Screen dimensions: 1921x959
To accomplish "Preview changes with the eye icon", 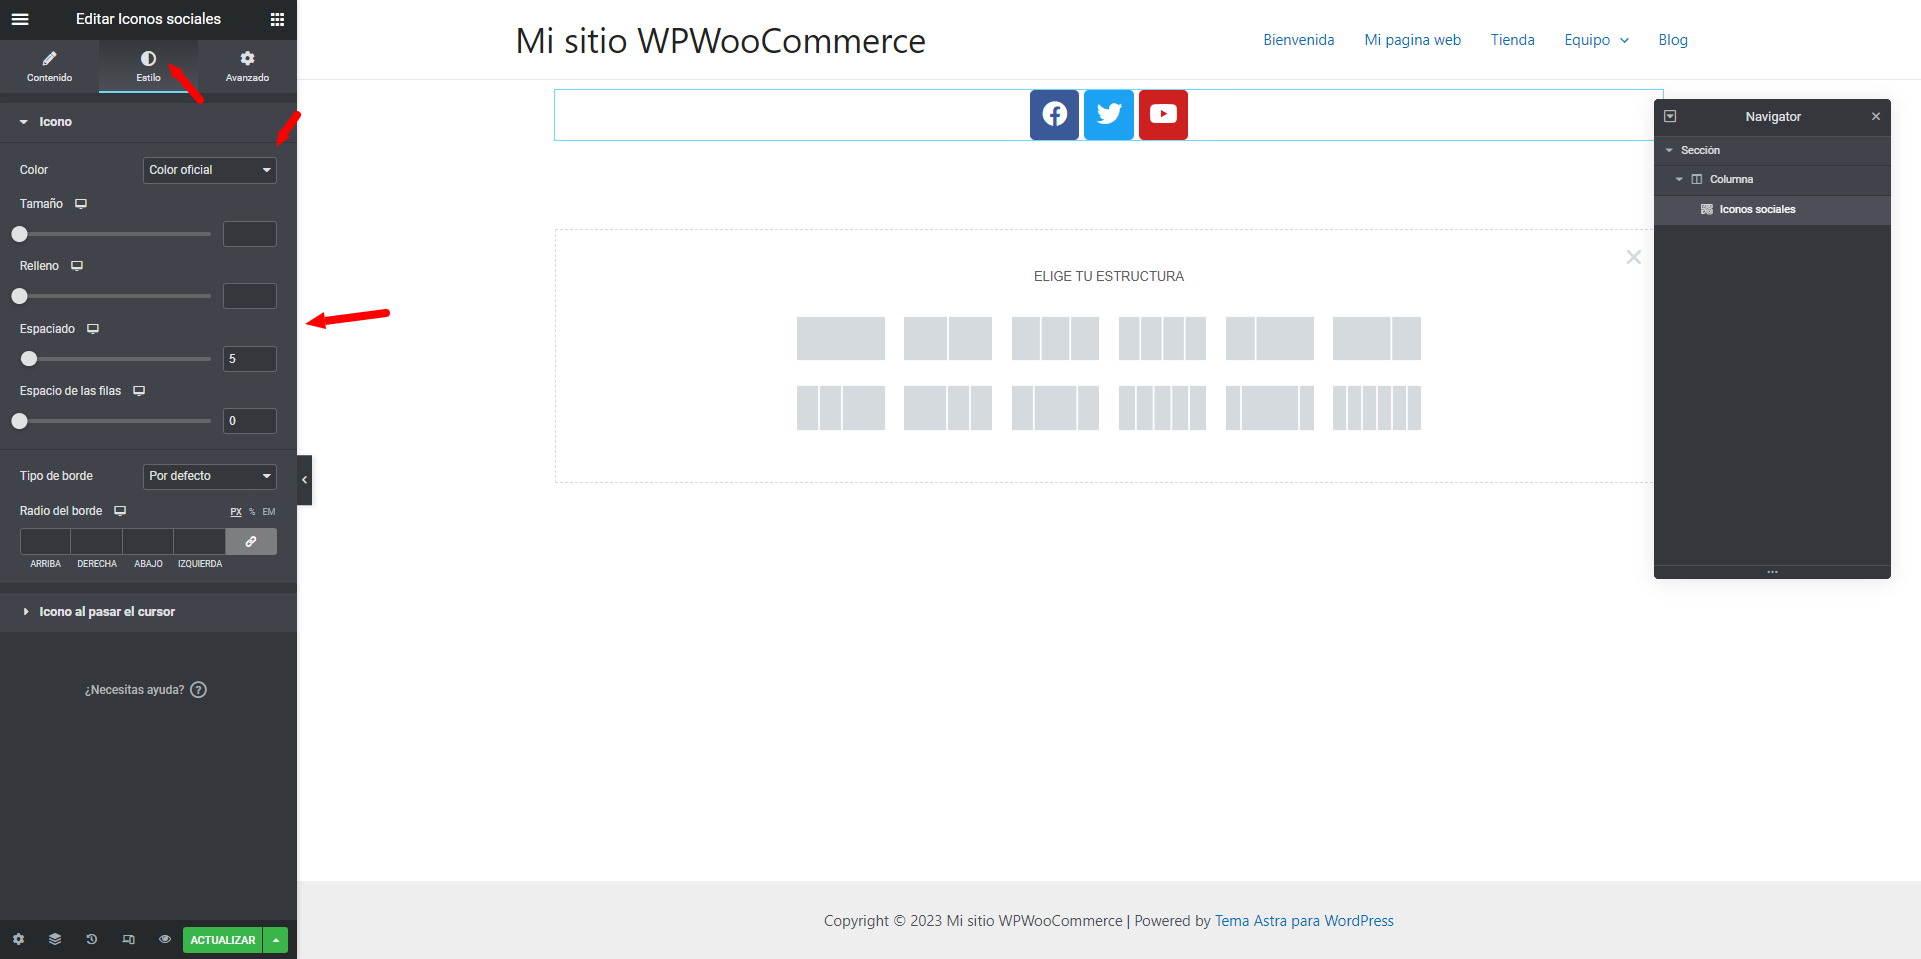I will (165, 940).
